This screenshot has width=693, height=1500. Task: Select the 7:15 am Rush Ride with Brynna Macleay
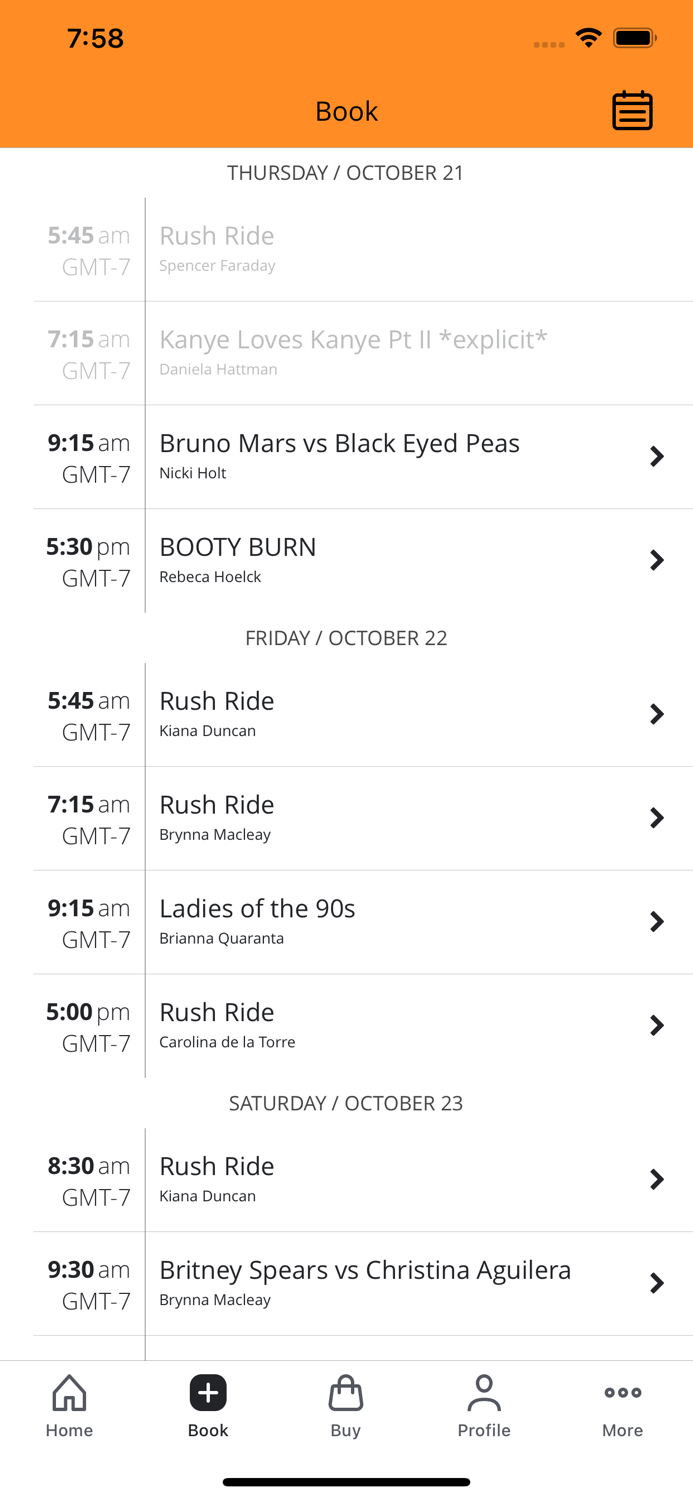pyautogui.click(x=657, y=818)
